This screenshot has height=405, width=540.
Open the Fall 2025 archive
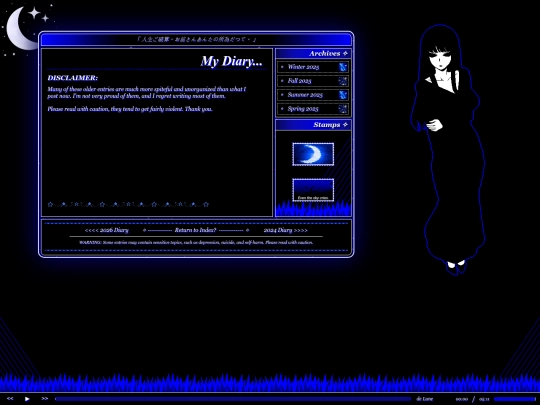299,81
